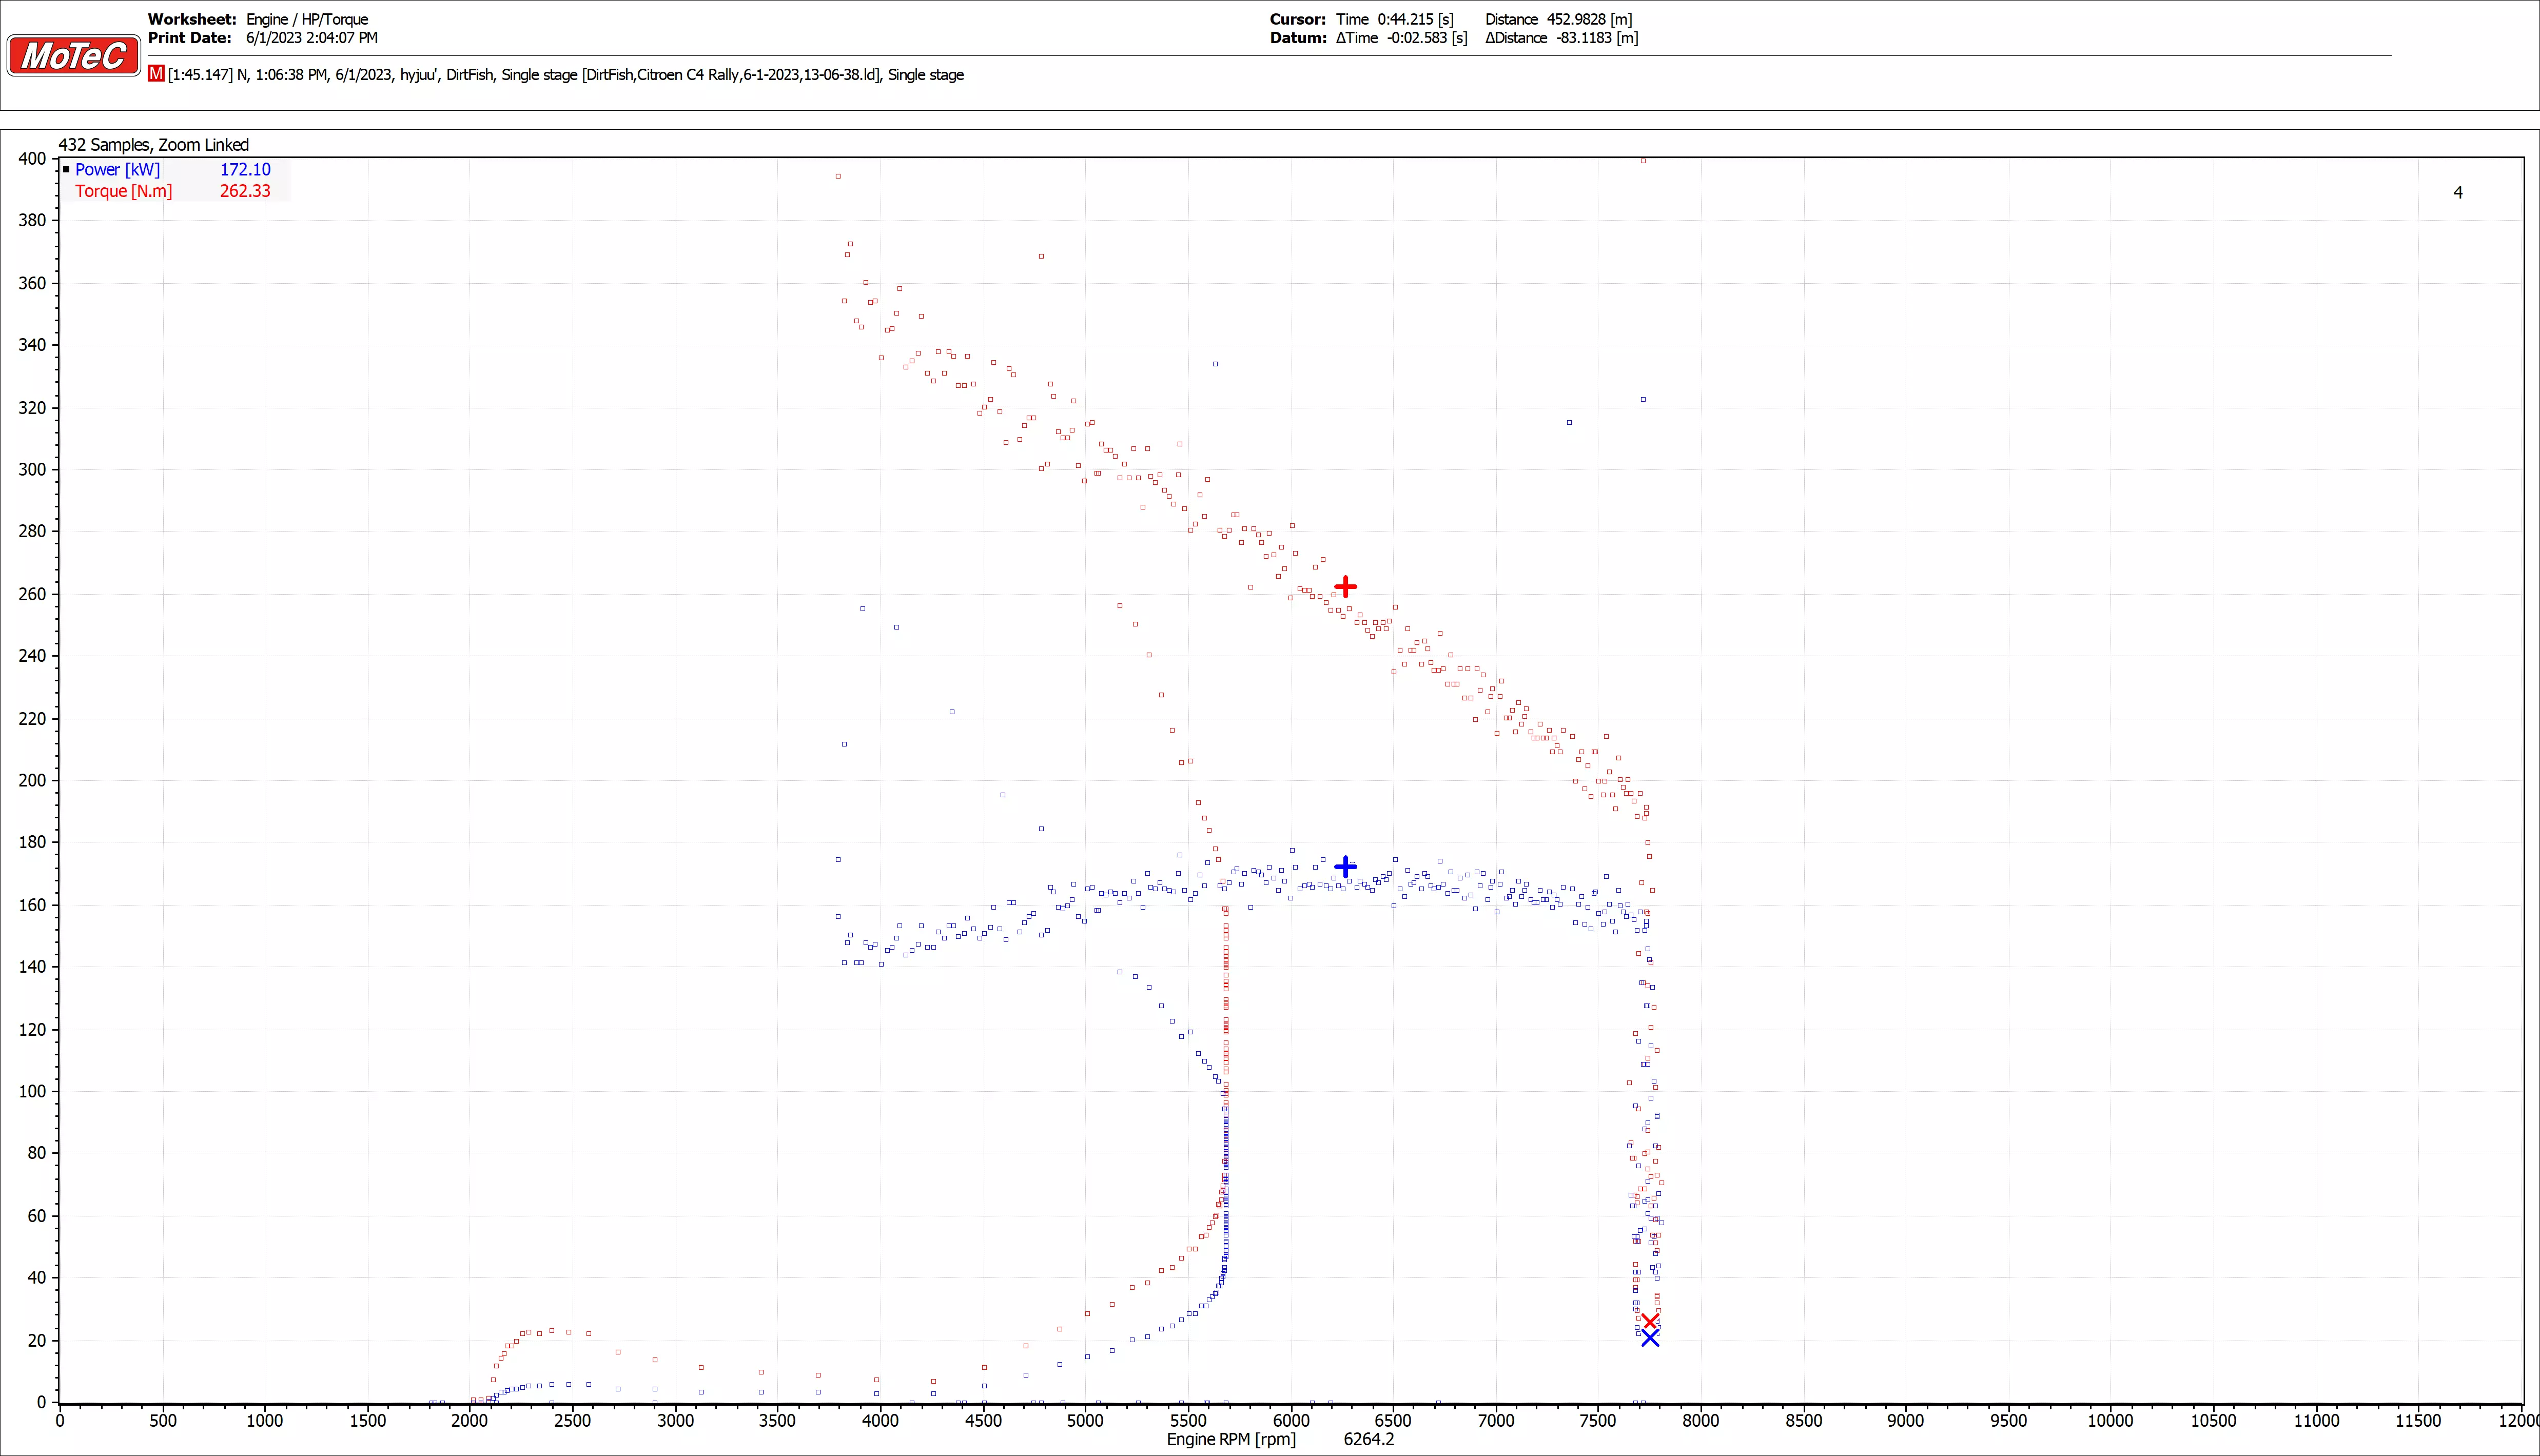Image resolution: width=2540 pixels, height=1456 pixels.
Task: Click the MoTeC logo
Action: [73, 56]
